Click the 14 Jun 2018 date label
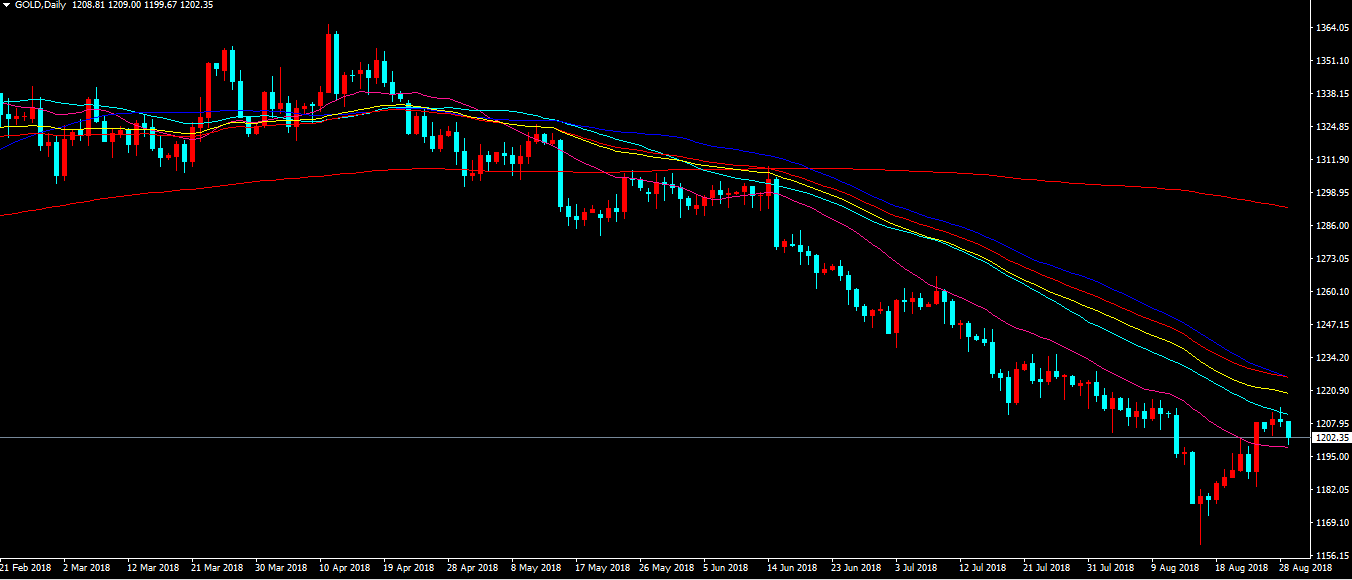 pyautogui.click(x=793, y=568)
